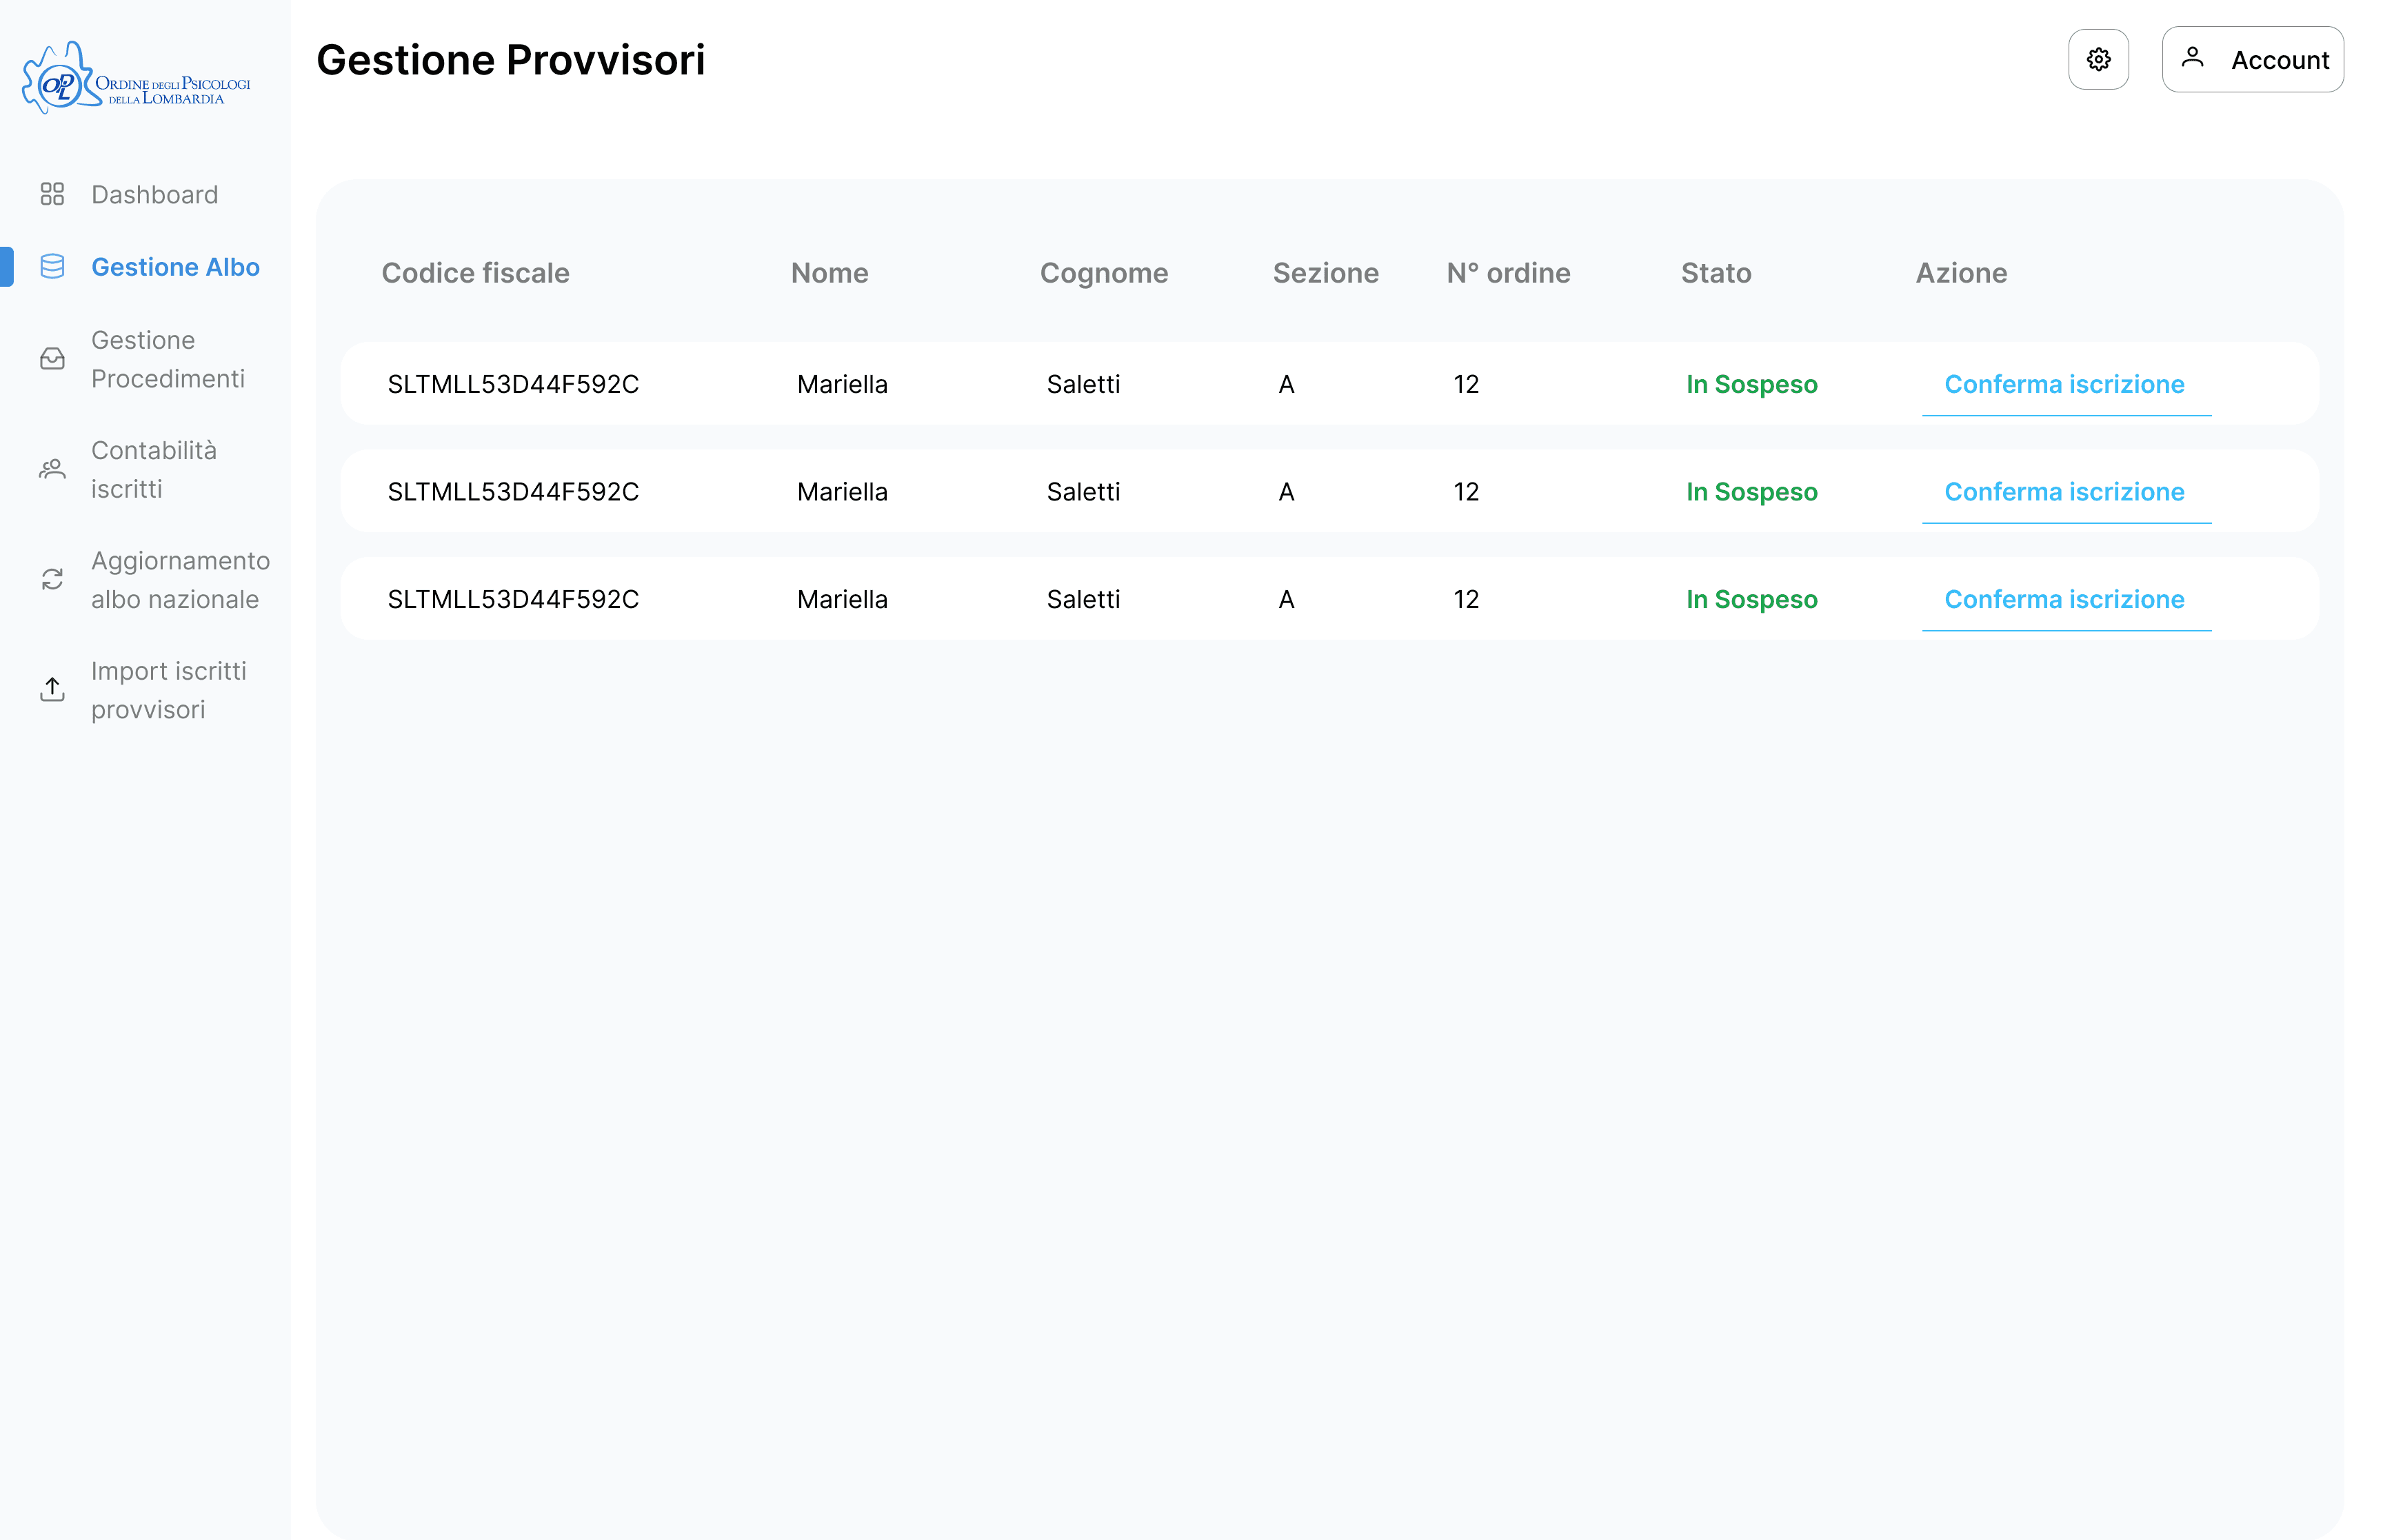Image resolution: width=2383 pixels, height=1540 pixels.
Task: Select first row's In Sospeso status
Action: point(1751,385)
